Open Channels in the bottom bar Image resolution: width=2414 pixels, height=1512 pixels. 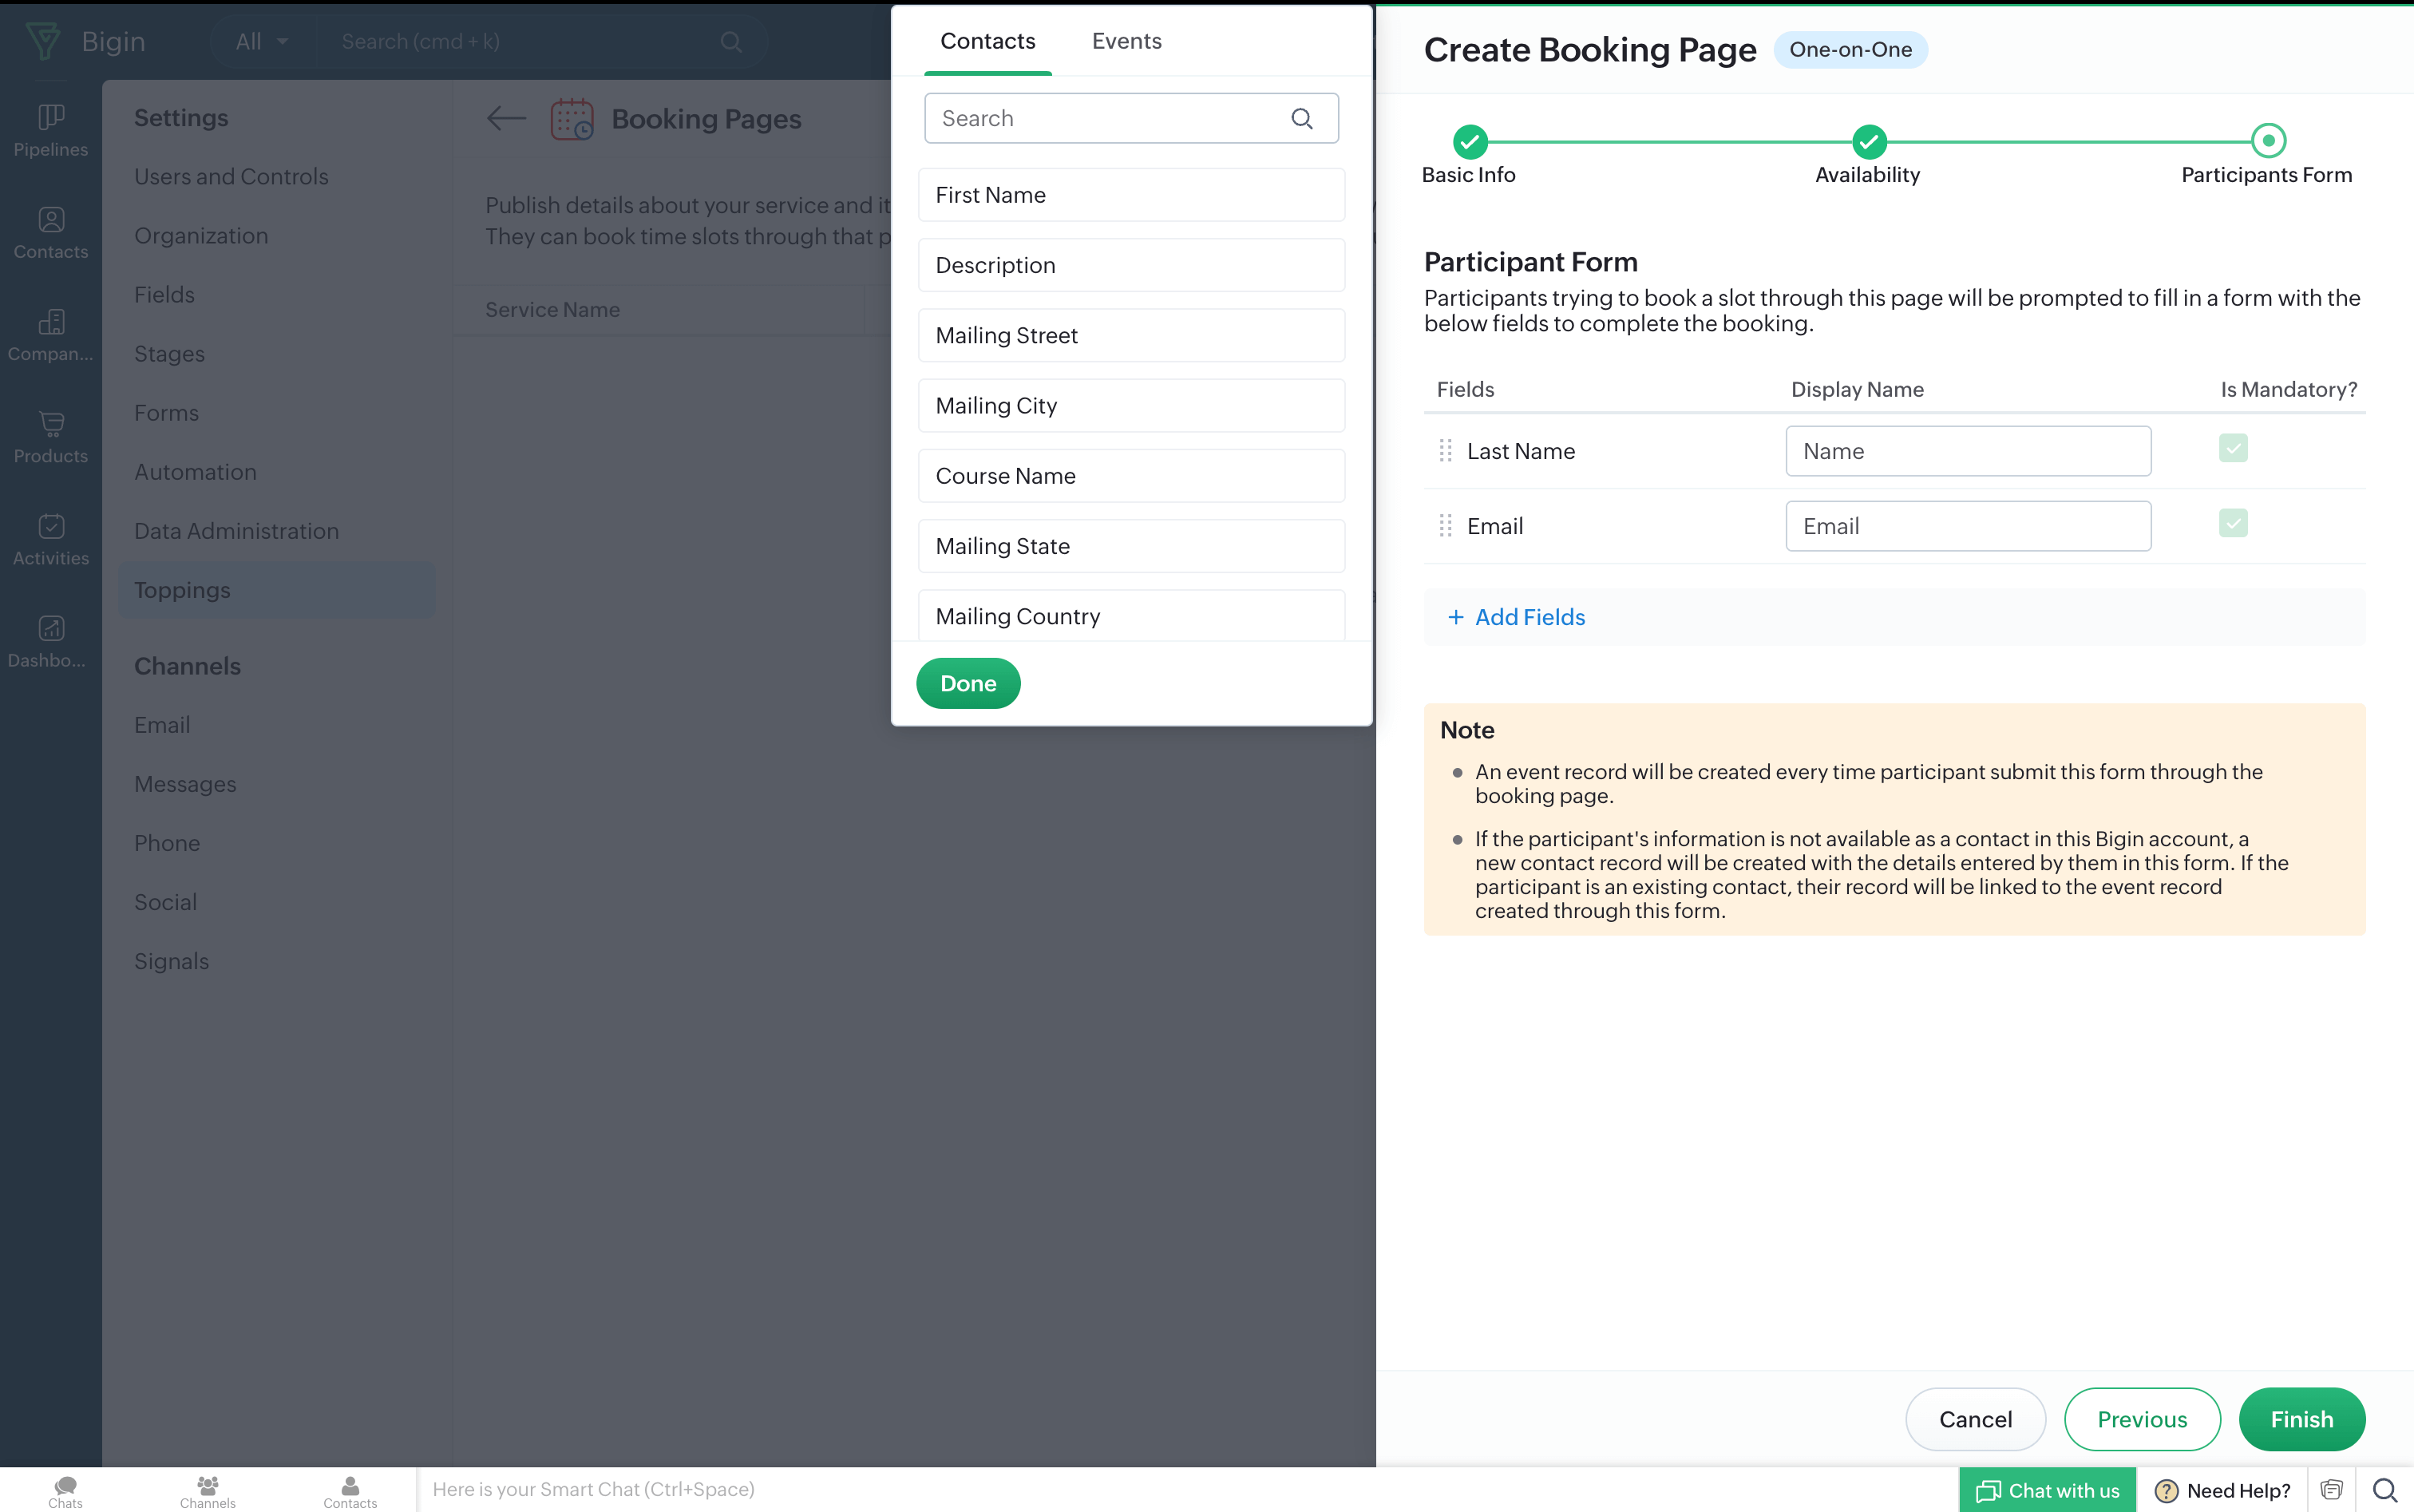tap(208, 1491)
